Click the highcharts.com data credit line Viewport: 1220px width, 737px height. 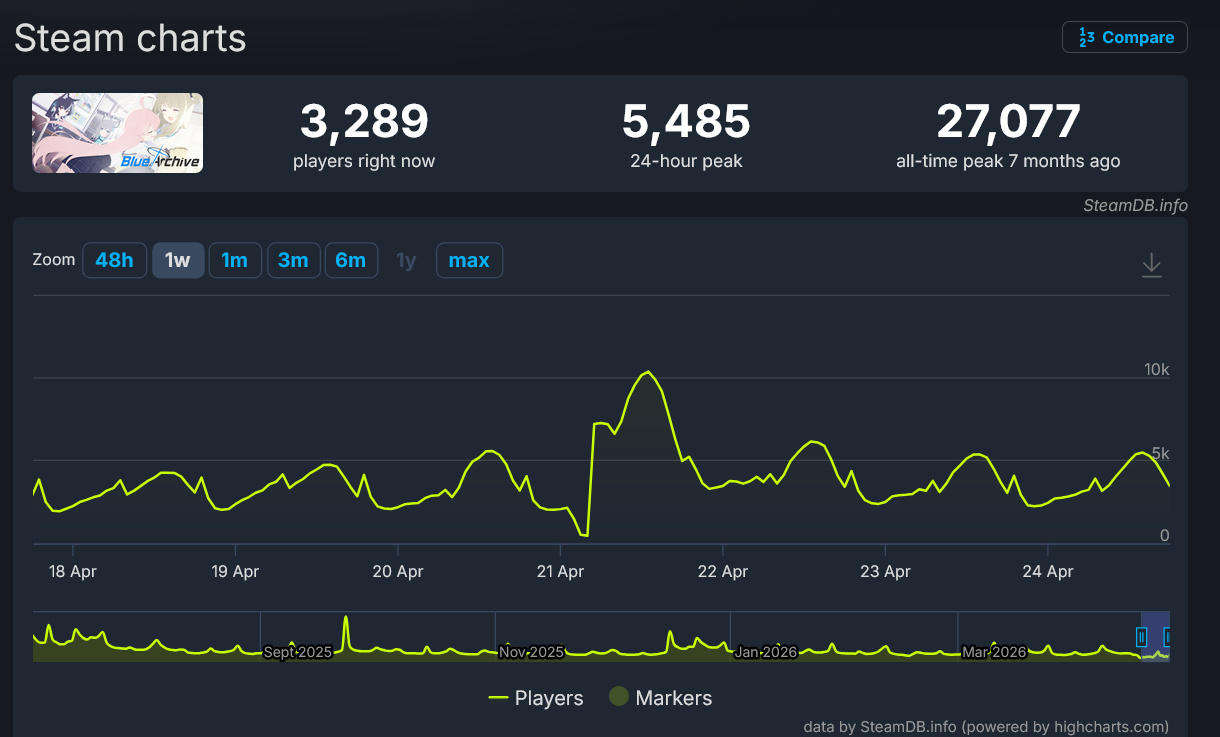986,727
